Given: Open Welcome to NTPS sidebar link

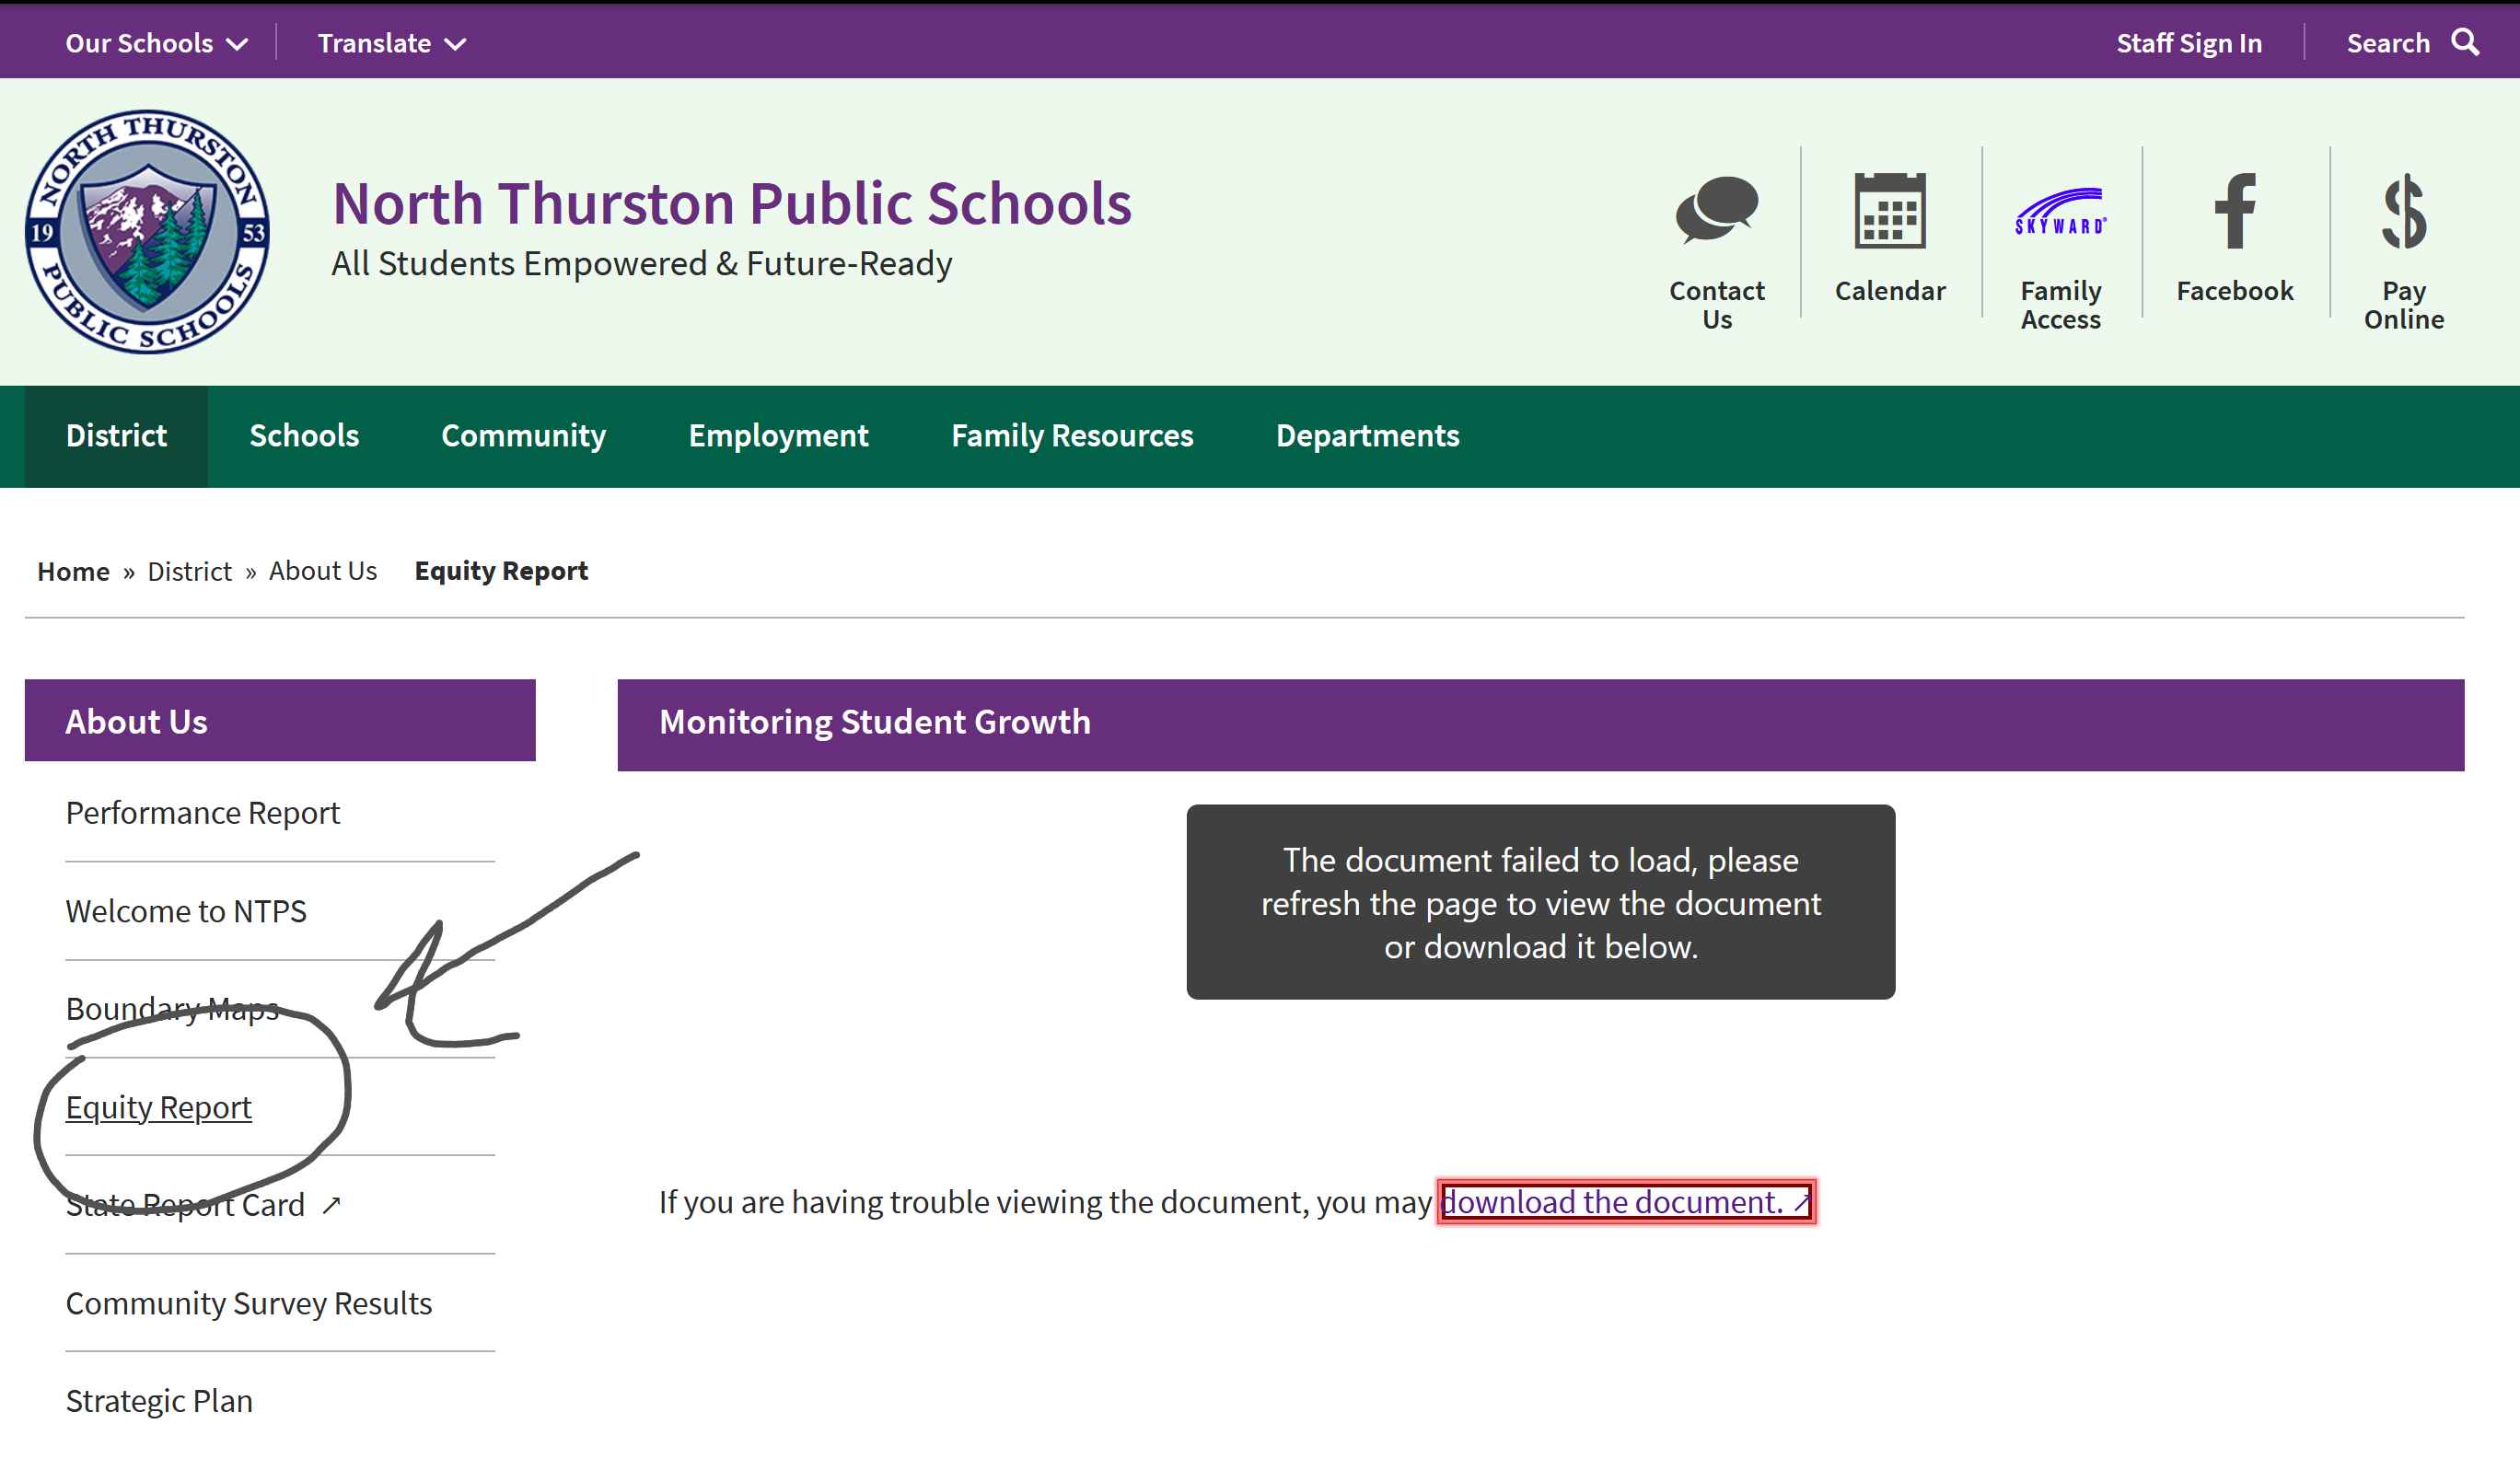Looking at the screenshot, I should [x=186, y=911].
